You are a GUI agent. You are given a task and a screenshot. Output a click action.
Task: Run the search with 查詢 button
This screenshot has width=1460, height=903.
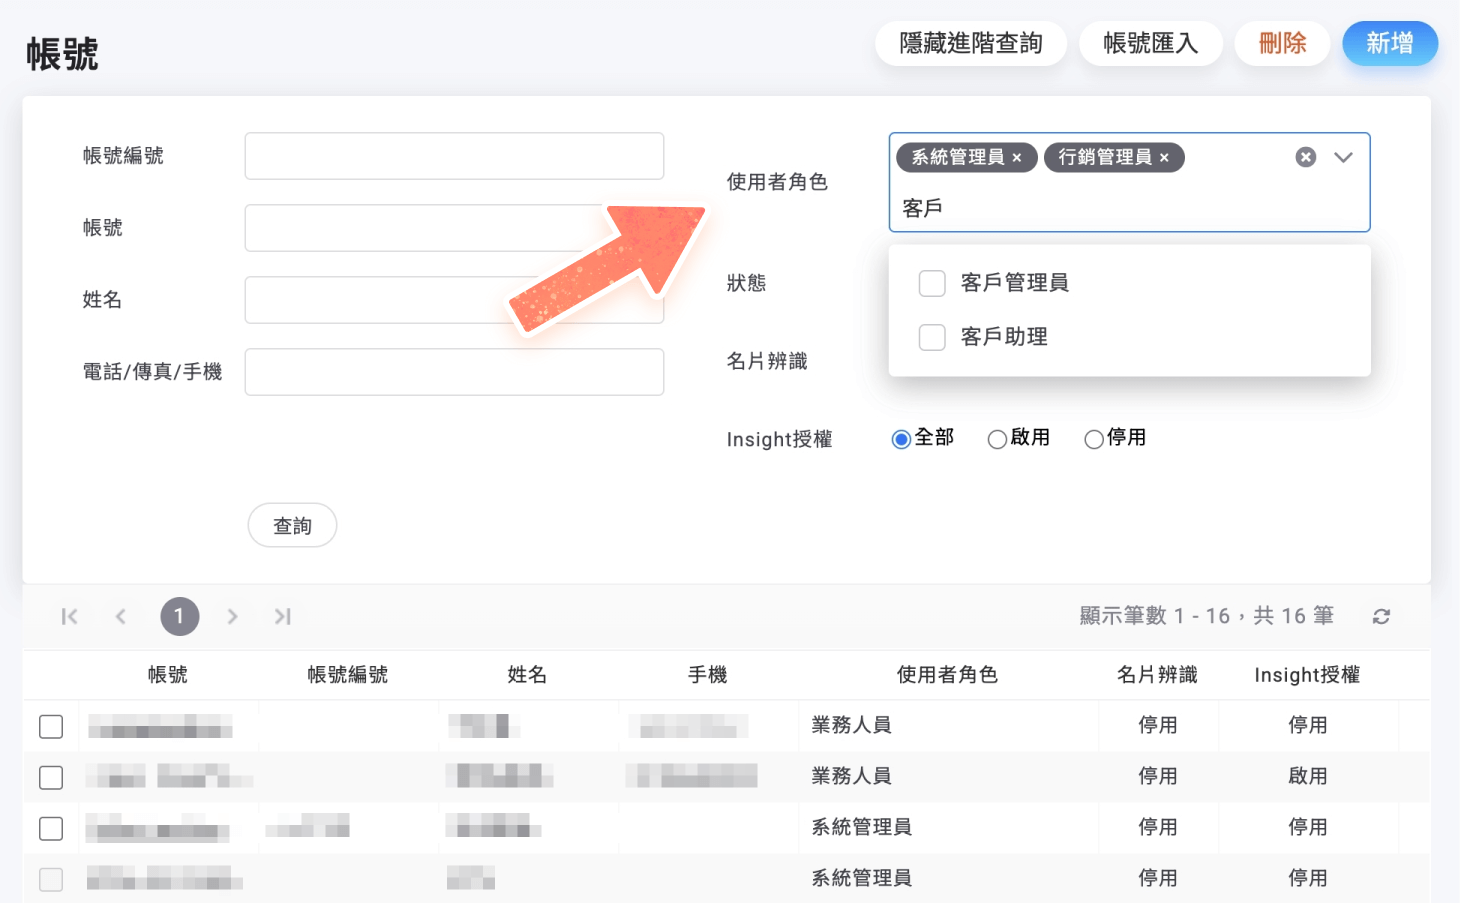[292, 525]
